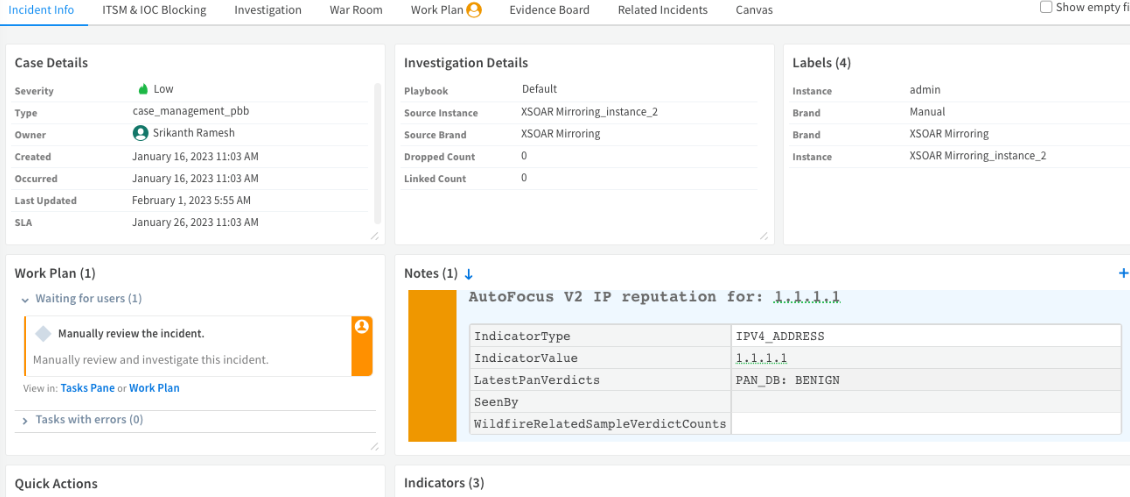Image resolution: width=1130 pixels, height=497 pixels.
Task: Open the Tasks Pane link
Action: pyautogui.click(x=88, y=388)
